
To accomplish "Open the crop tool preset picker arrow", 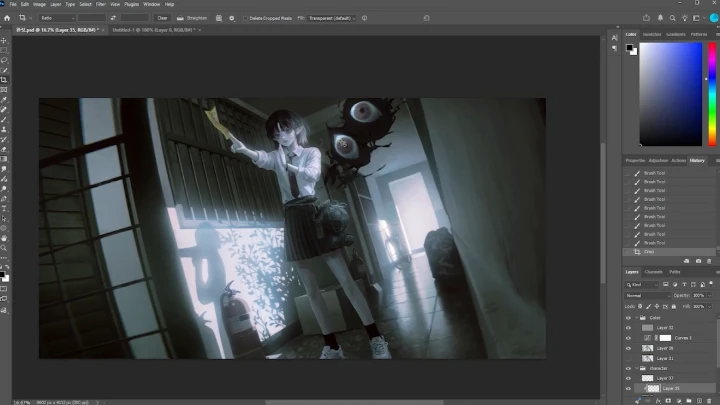I will (30, 18).
